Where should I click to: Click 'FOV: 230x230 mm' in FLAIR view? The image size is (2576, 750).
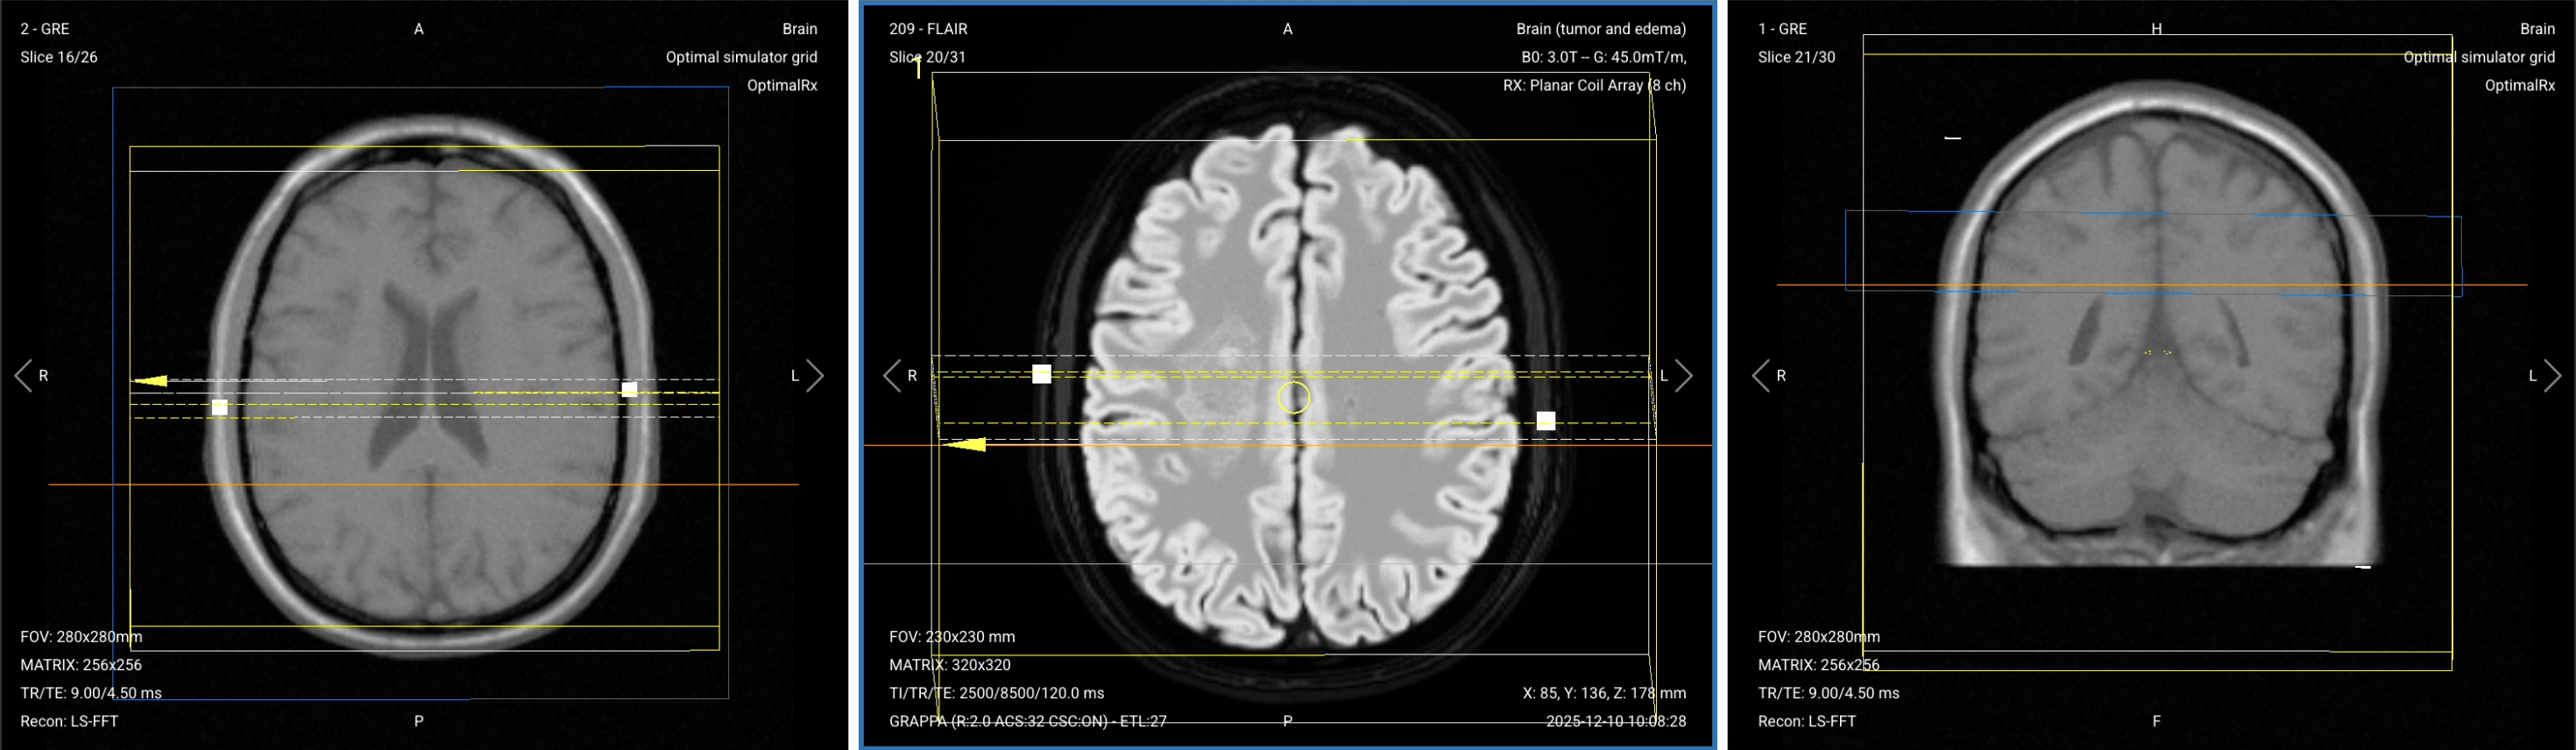pyautogui.click(x=952, y=637)
